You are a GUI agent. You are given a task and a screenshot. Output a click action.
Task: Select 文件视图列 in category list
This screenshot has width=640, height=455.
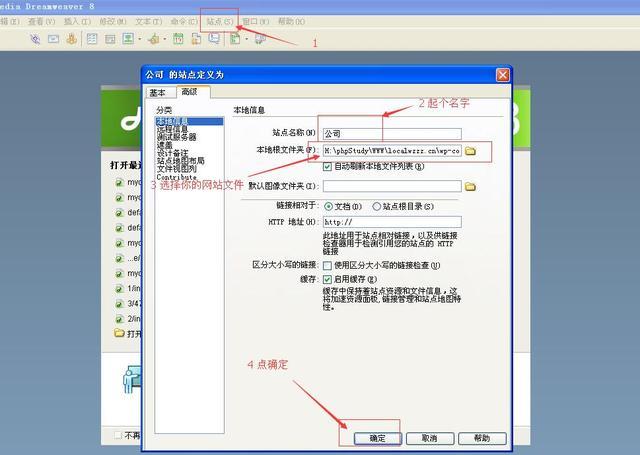click(x=176, y=169)
